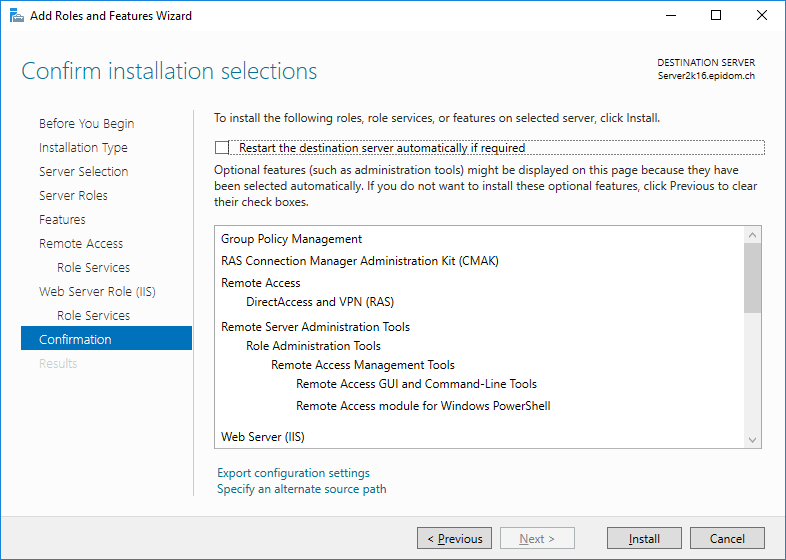Maximize the wizard window
Image resolution: width=786 pixels, height=560 pixels.
click(x=716, y=16)
